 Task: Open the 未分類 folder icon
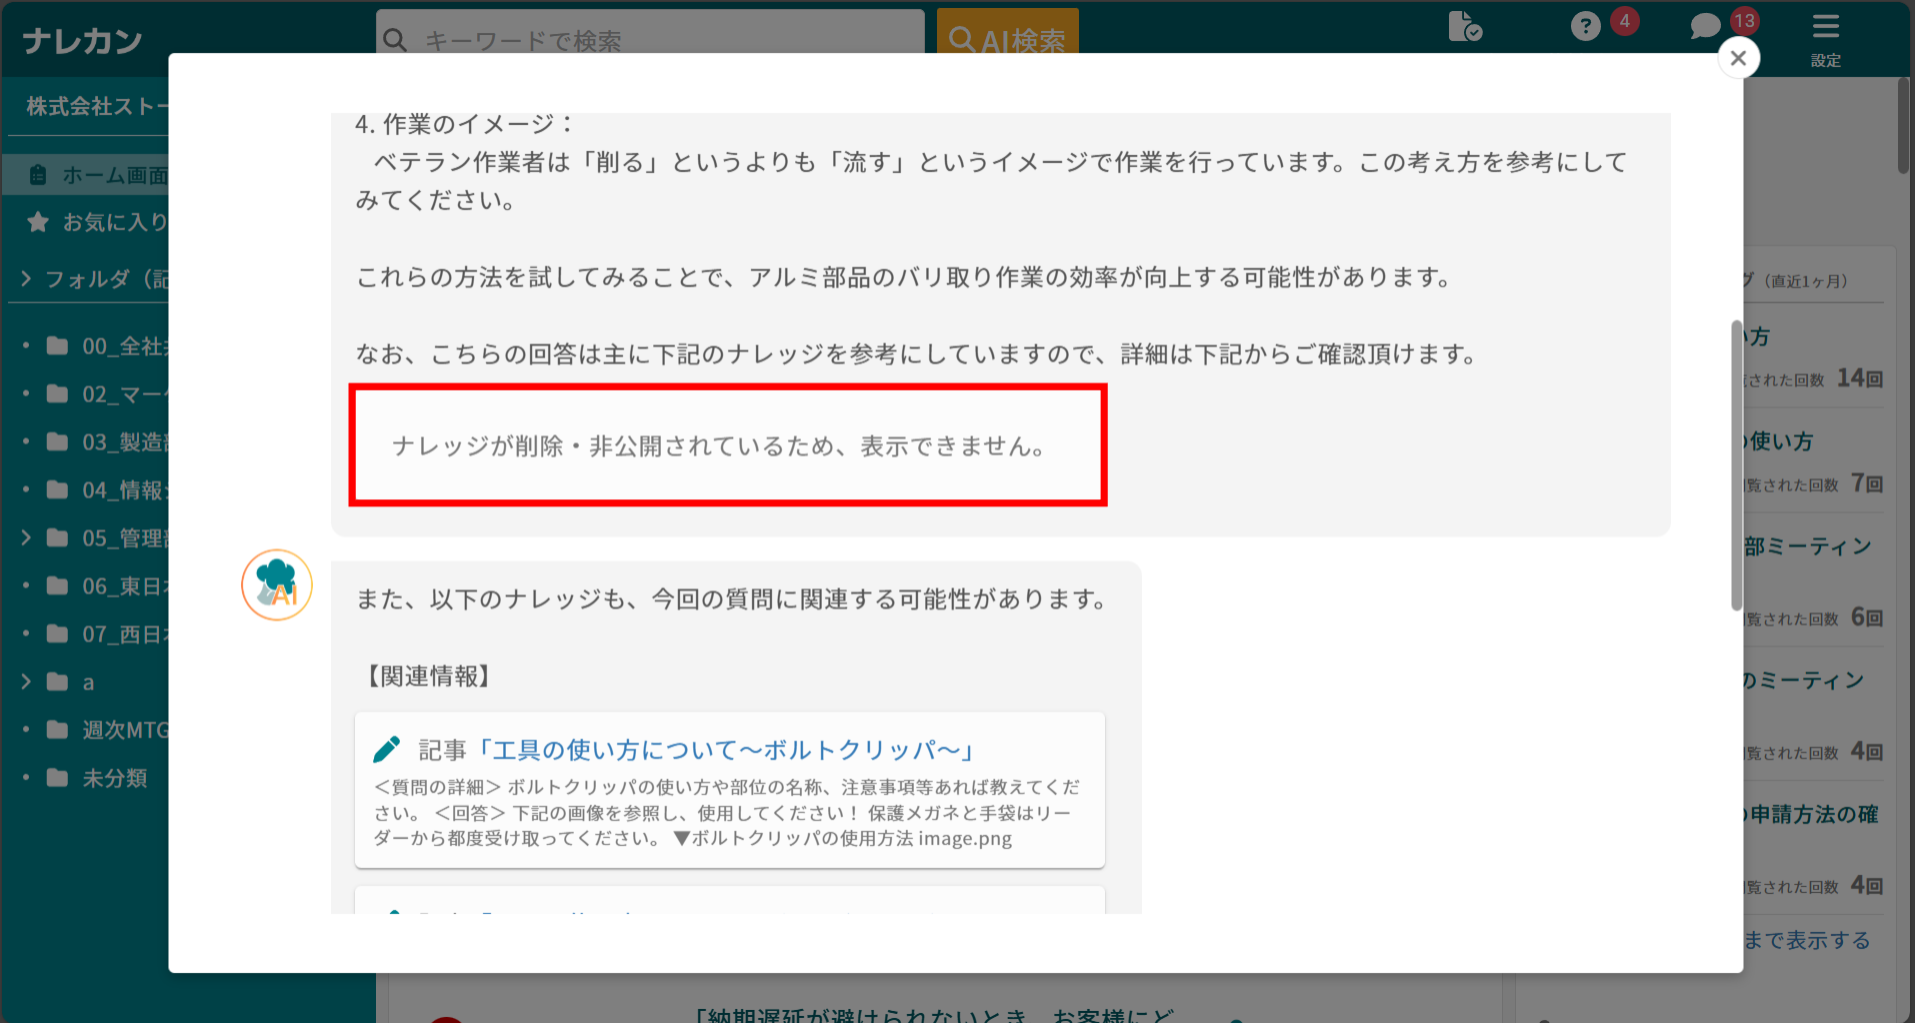click(56, 778)
